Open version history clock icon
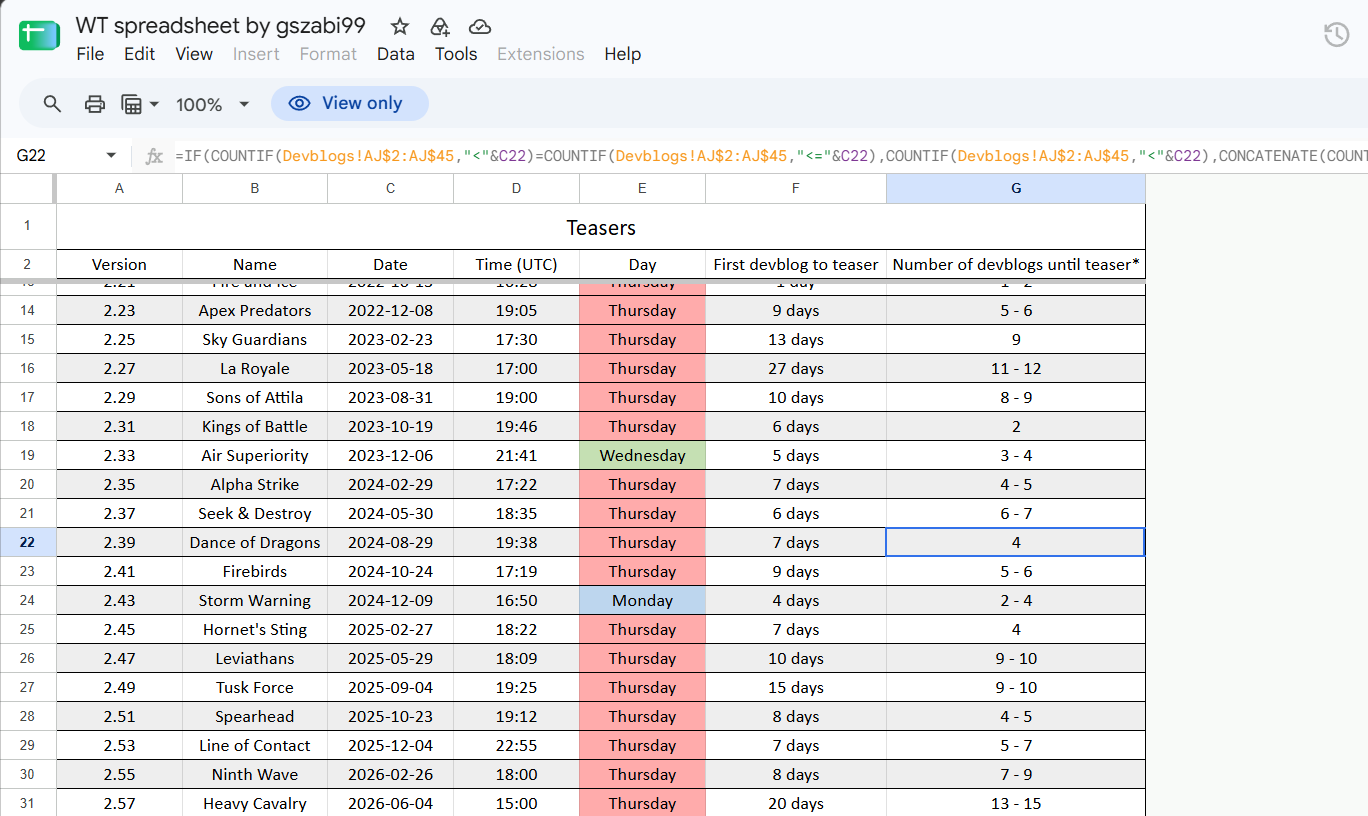The image size is (1368, 816). click(x=1336, y=35)
